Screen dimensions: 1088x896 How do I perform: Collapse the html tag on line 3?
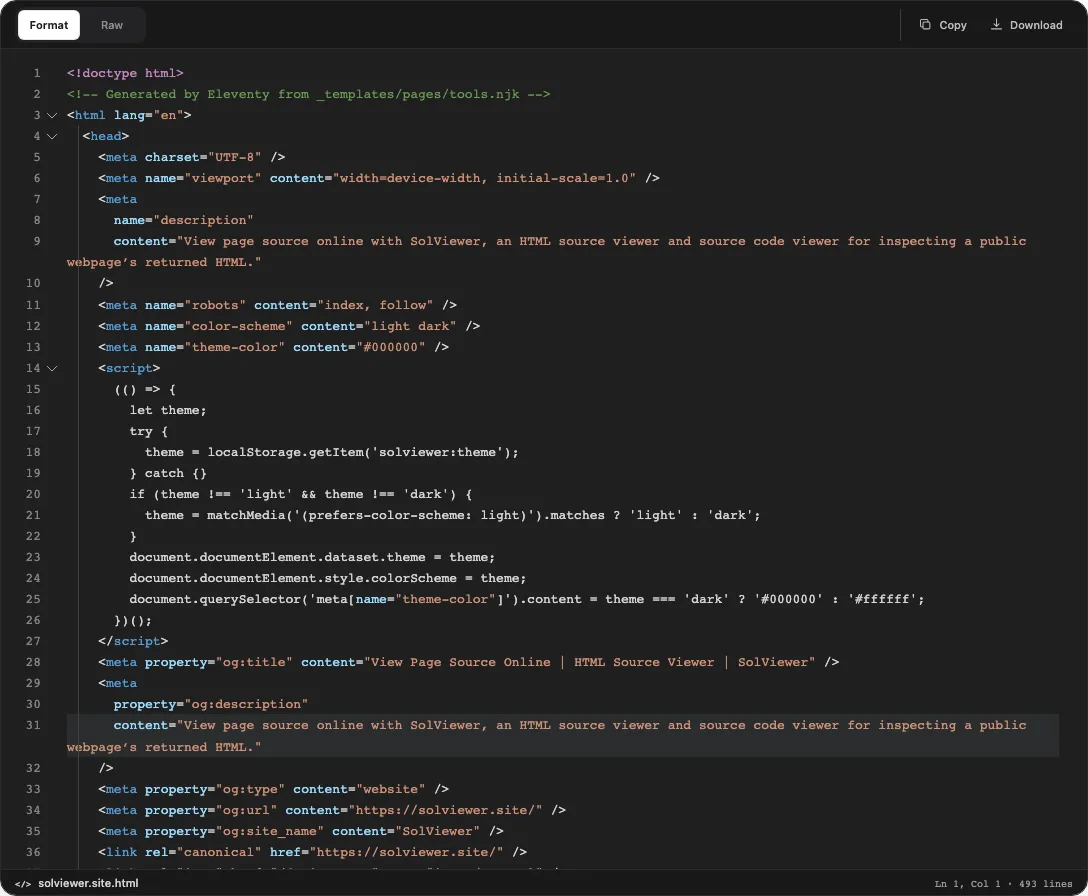pos(52,115)
